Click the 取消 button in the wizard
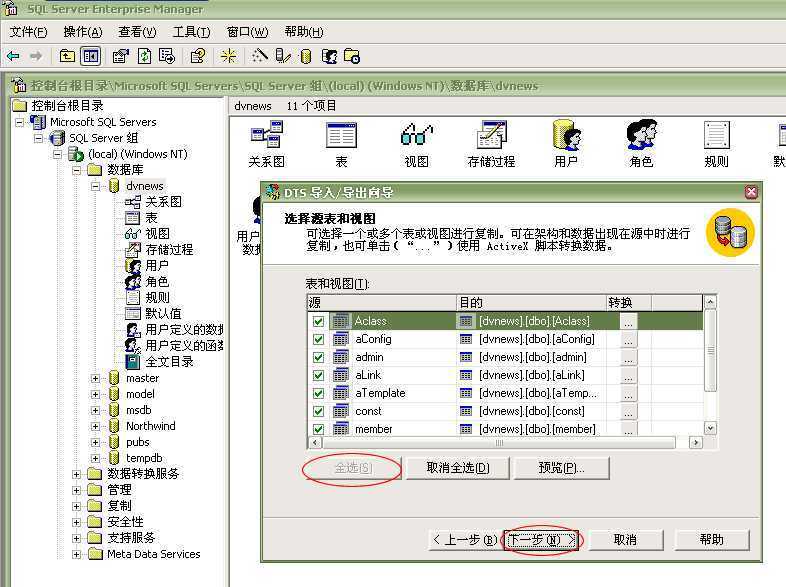 (625, 540)
